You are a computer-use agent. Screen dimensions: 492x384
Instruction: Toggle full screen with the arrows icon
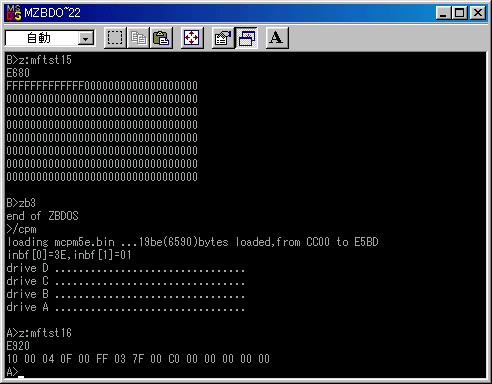(192, 38)
